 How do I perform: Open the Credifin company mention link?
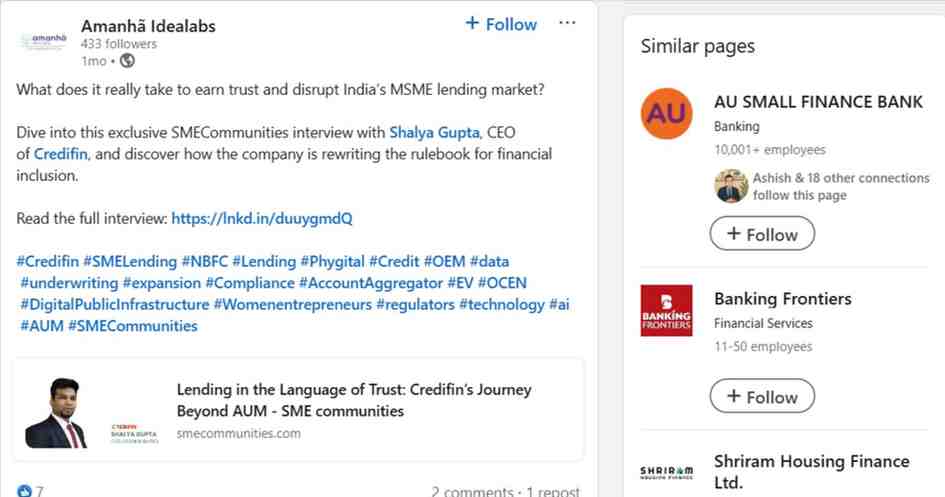[62, 154]
